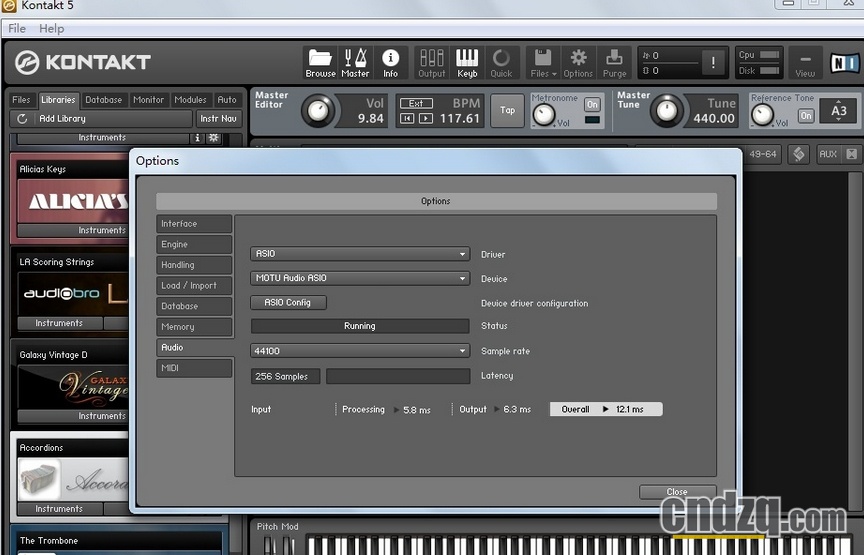Switch to the Monitor browser tab

(x=148, y=100)
